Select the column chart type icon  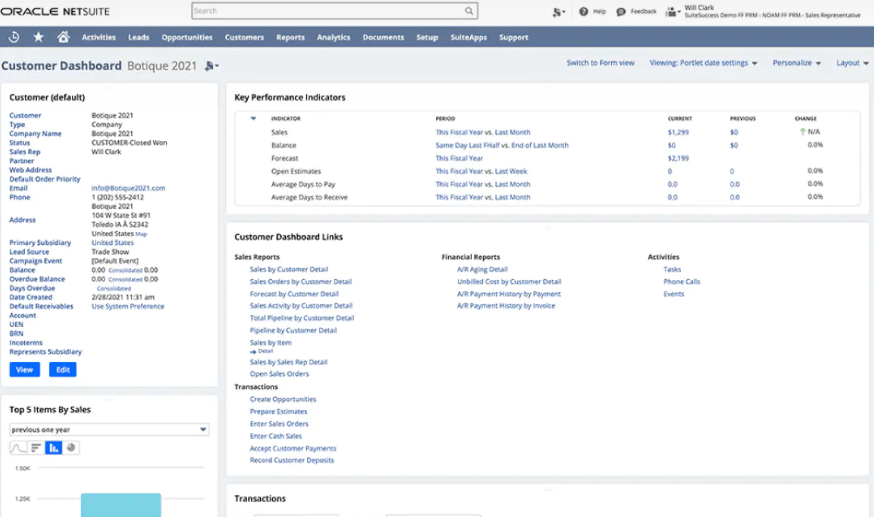pos(54,447)
